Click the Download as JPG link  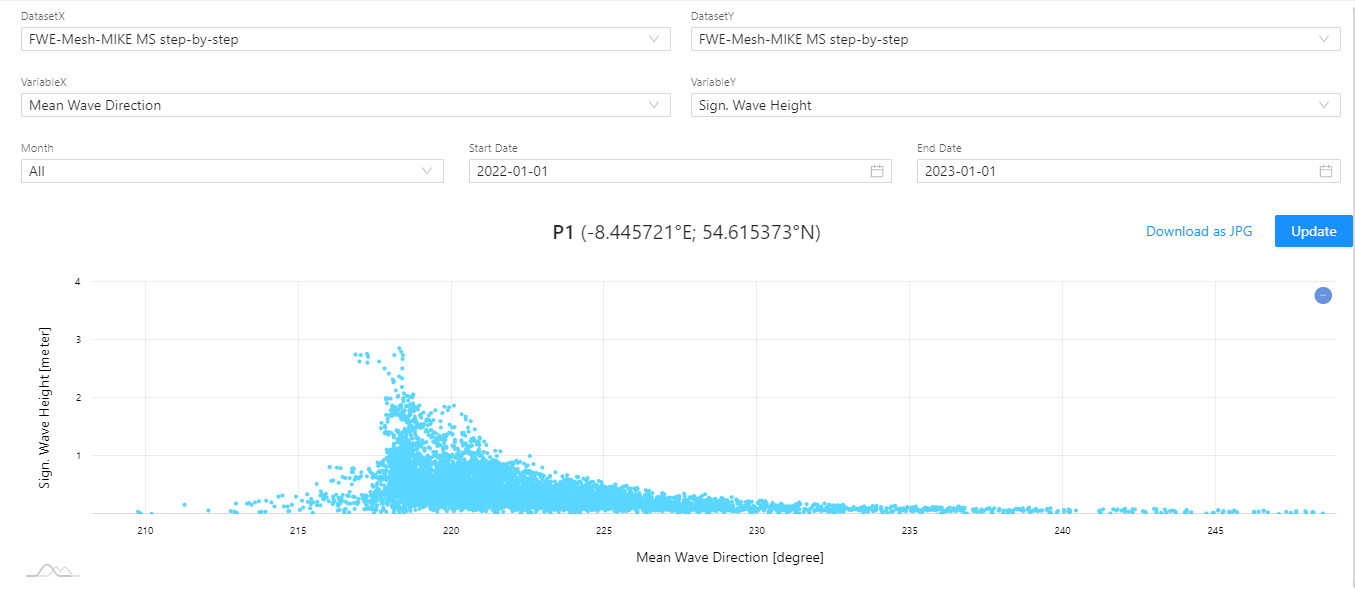pos(1199,231)
